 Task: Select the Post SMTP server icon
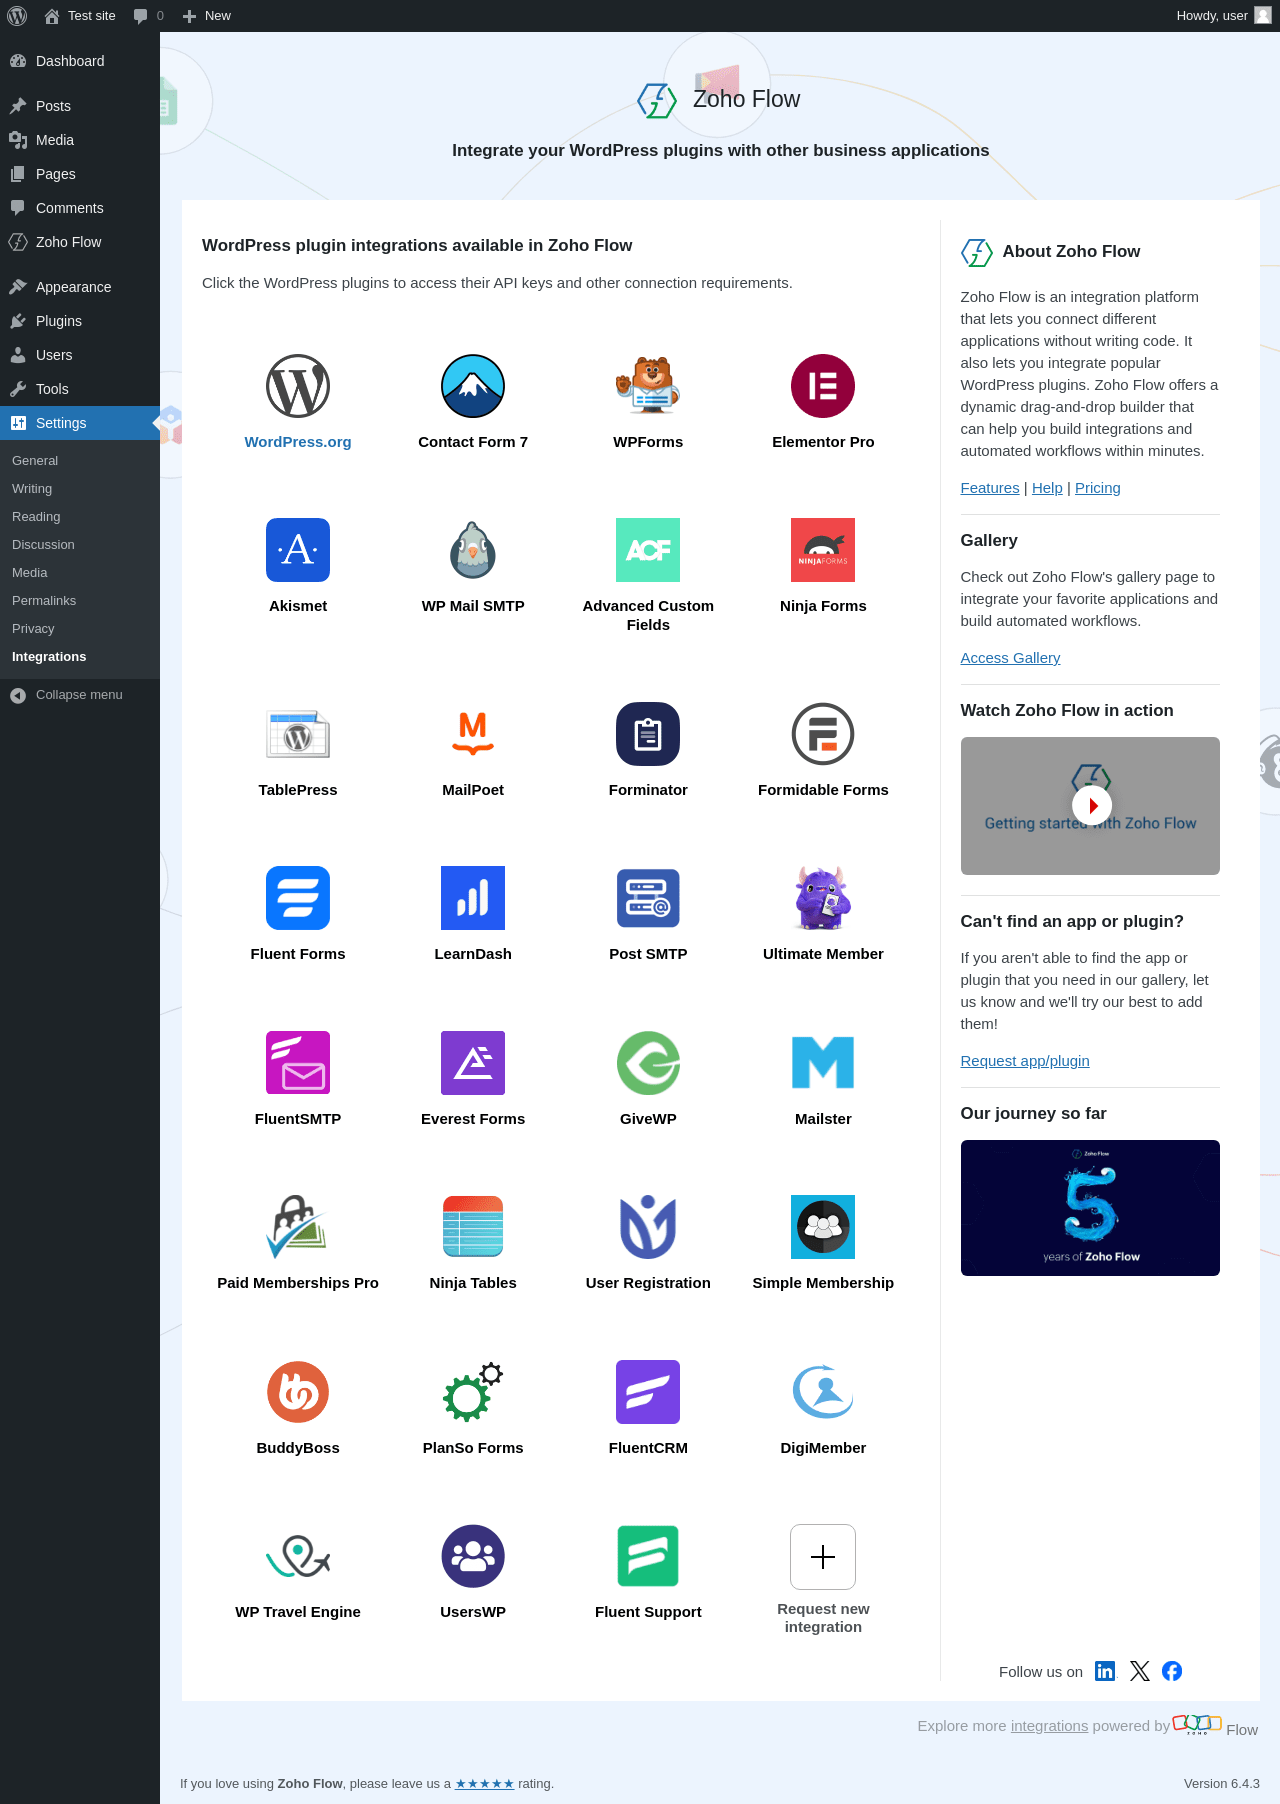pos(648,898)
